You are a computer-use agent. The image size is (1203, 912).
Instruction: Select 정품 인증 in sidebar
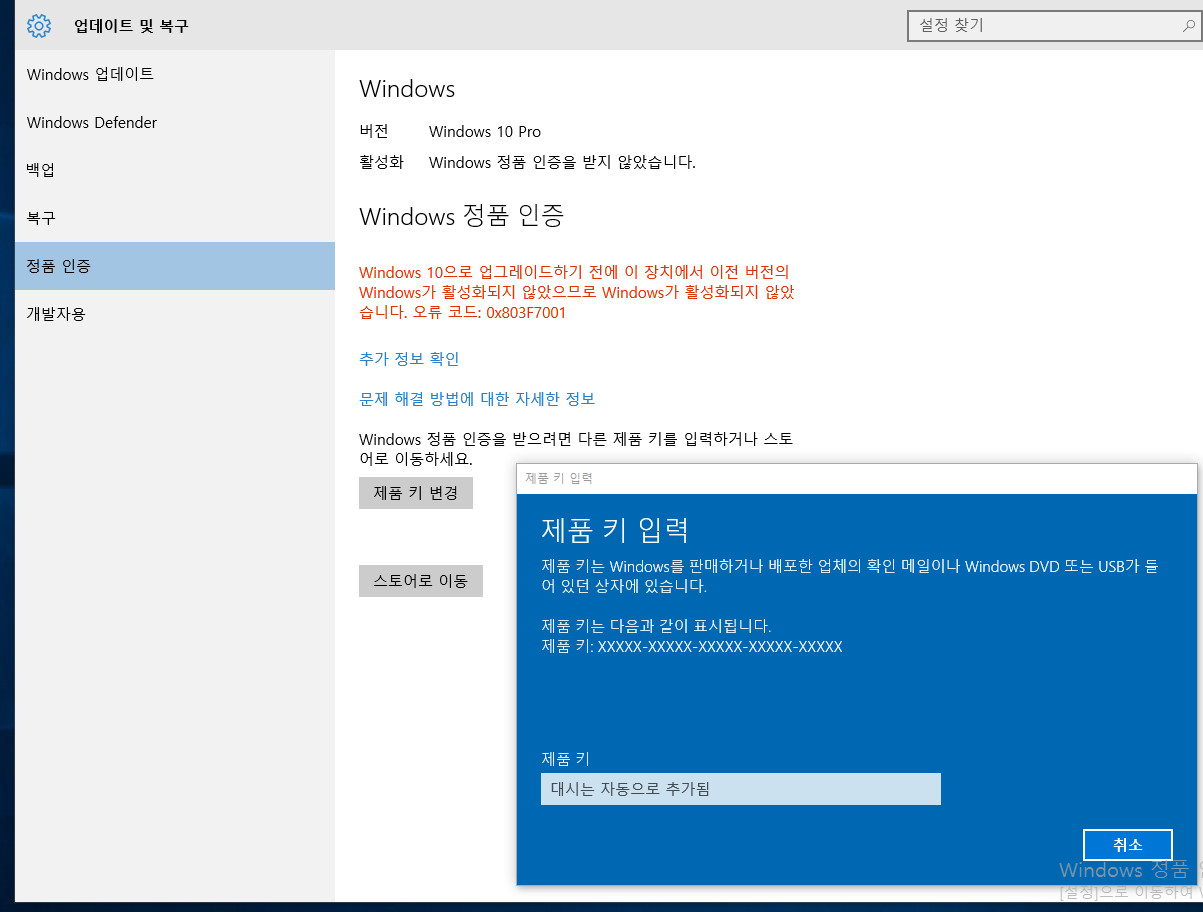pyautogui.click(x=175, y=266)
